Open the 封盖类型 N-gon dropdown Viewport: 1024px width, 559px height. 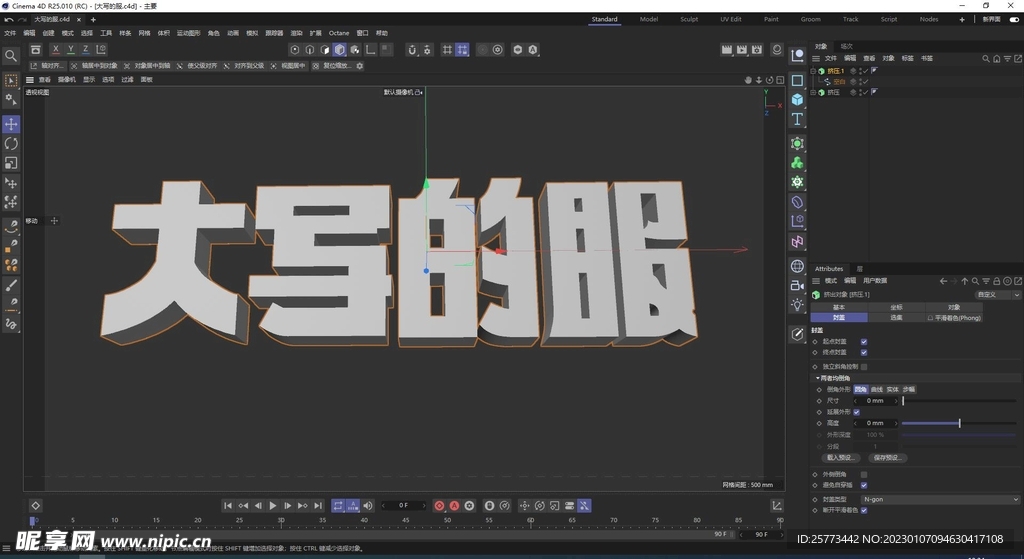(x=939, y=499)
